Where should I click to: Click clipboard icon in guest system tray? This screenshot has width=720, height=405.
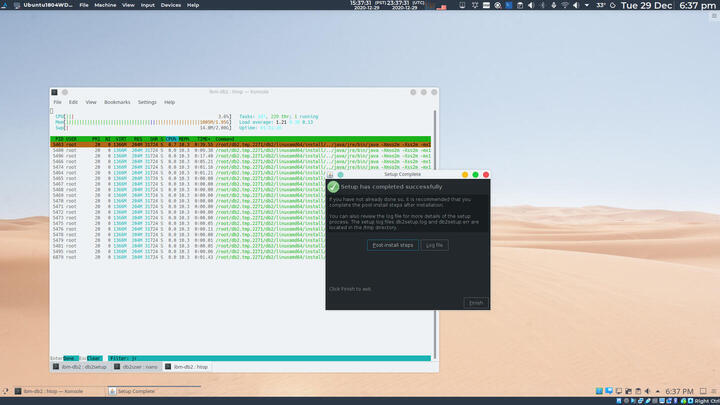pyautogui.click(x=638, y=391)
